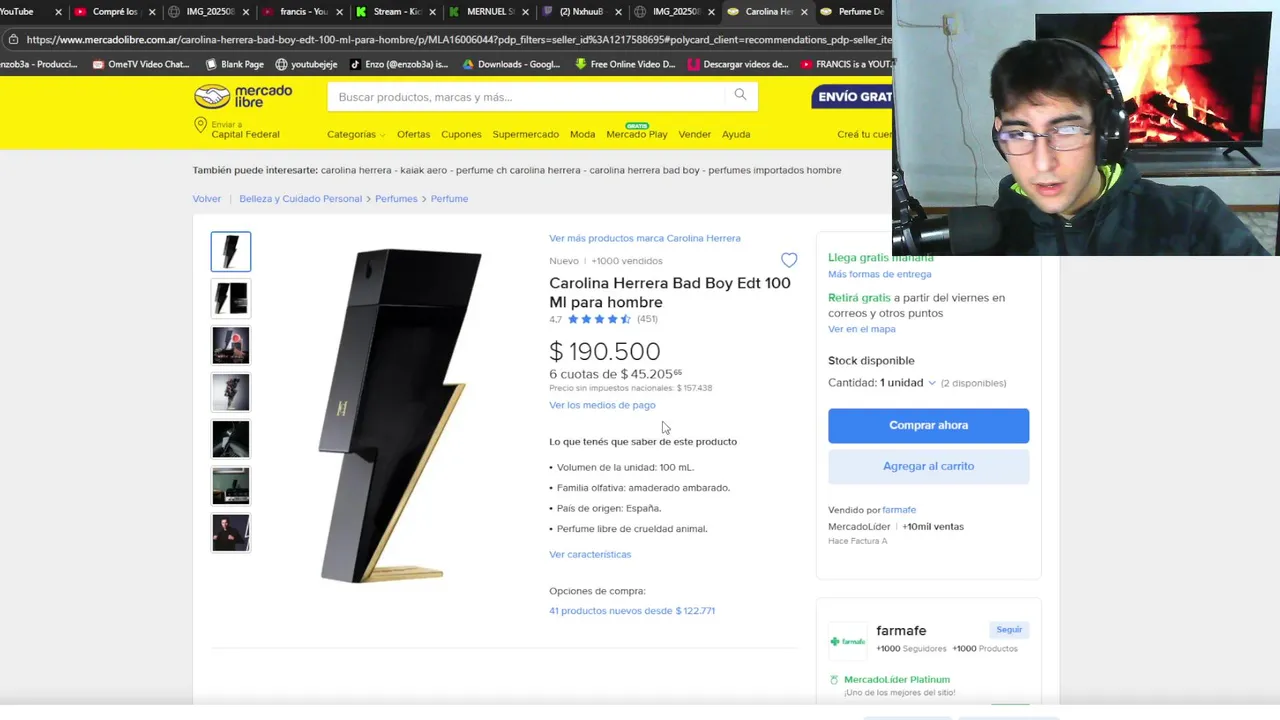Select the second product thumbnail image
Screen dimensions: 1280x720
click(231, 298)
